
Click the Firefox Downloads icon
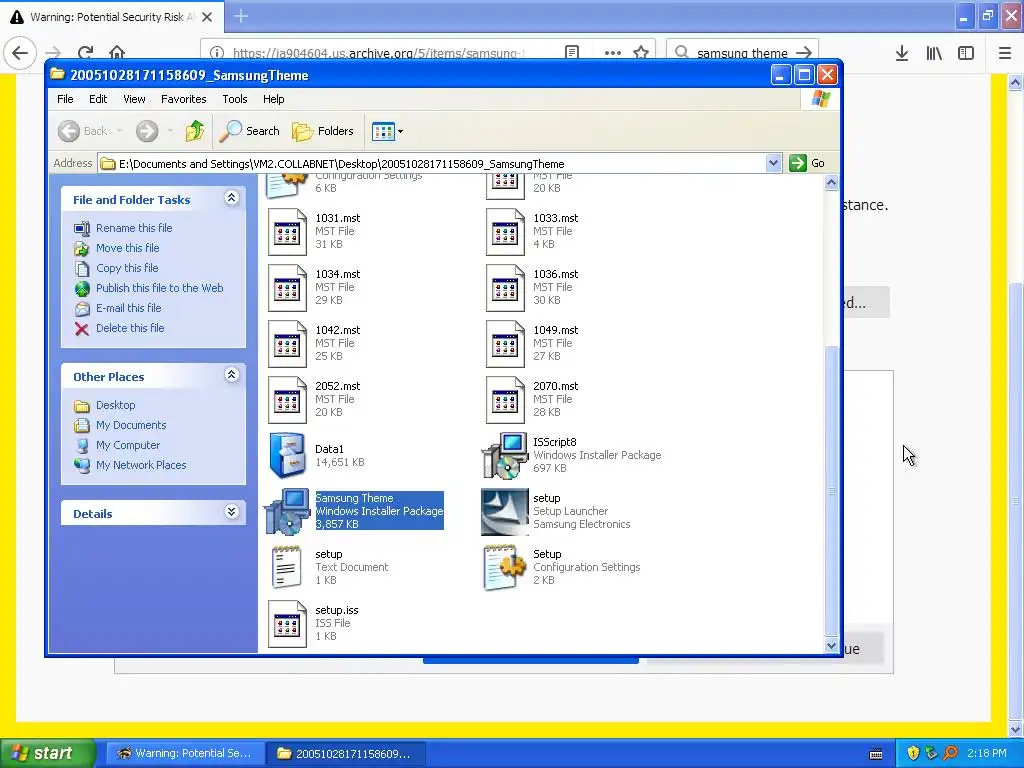(x=902, y=54)
